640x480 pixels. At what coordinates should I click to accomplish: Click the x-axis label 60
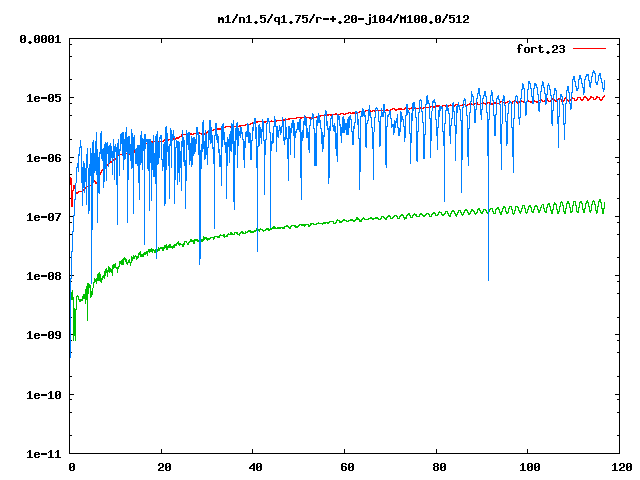[347, 467]
